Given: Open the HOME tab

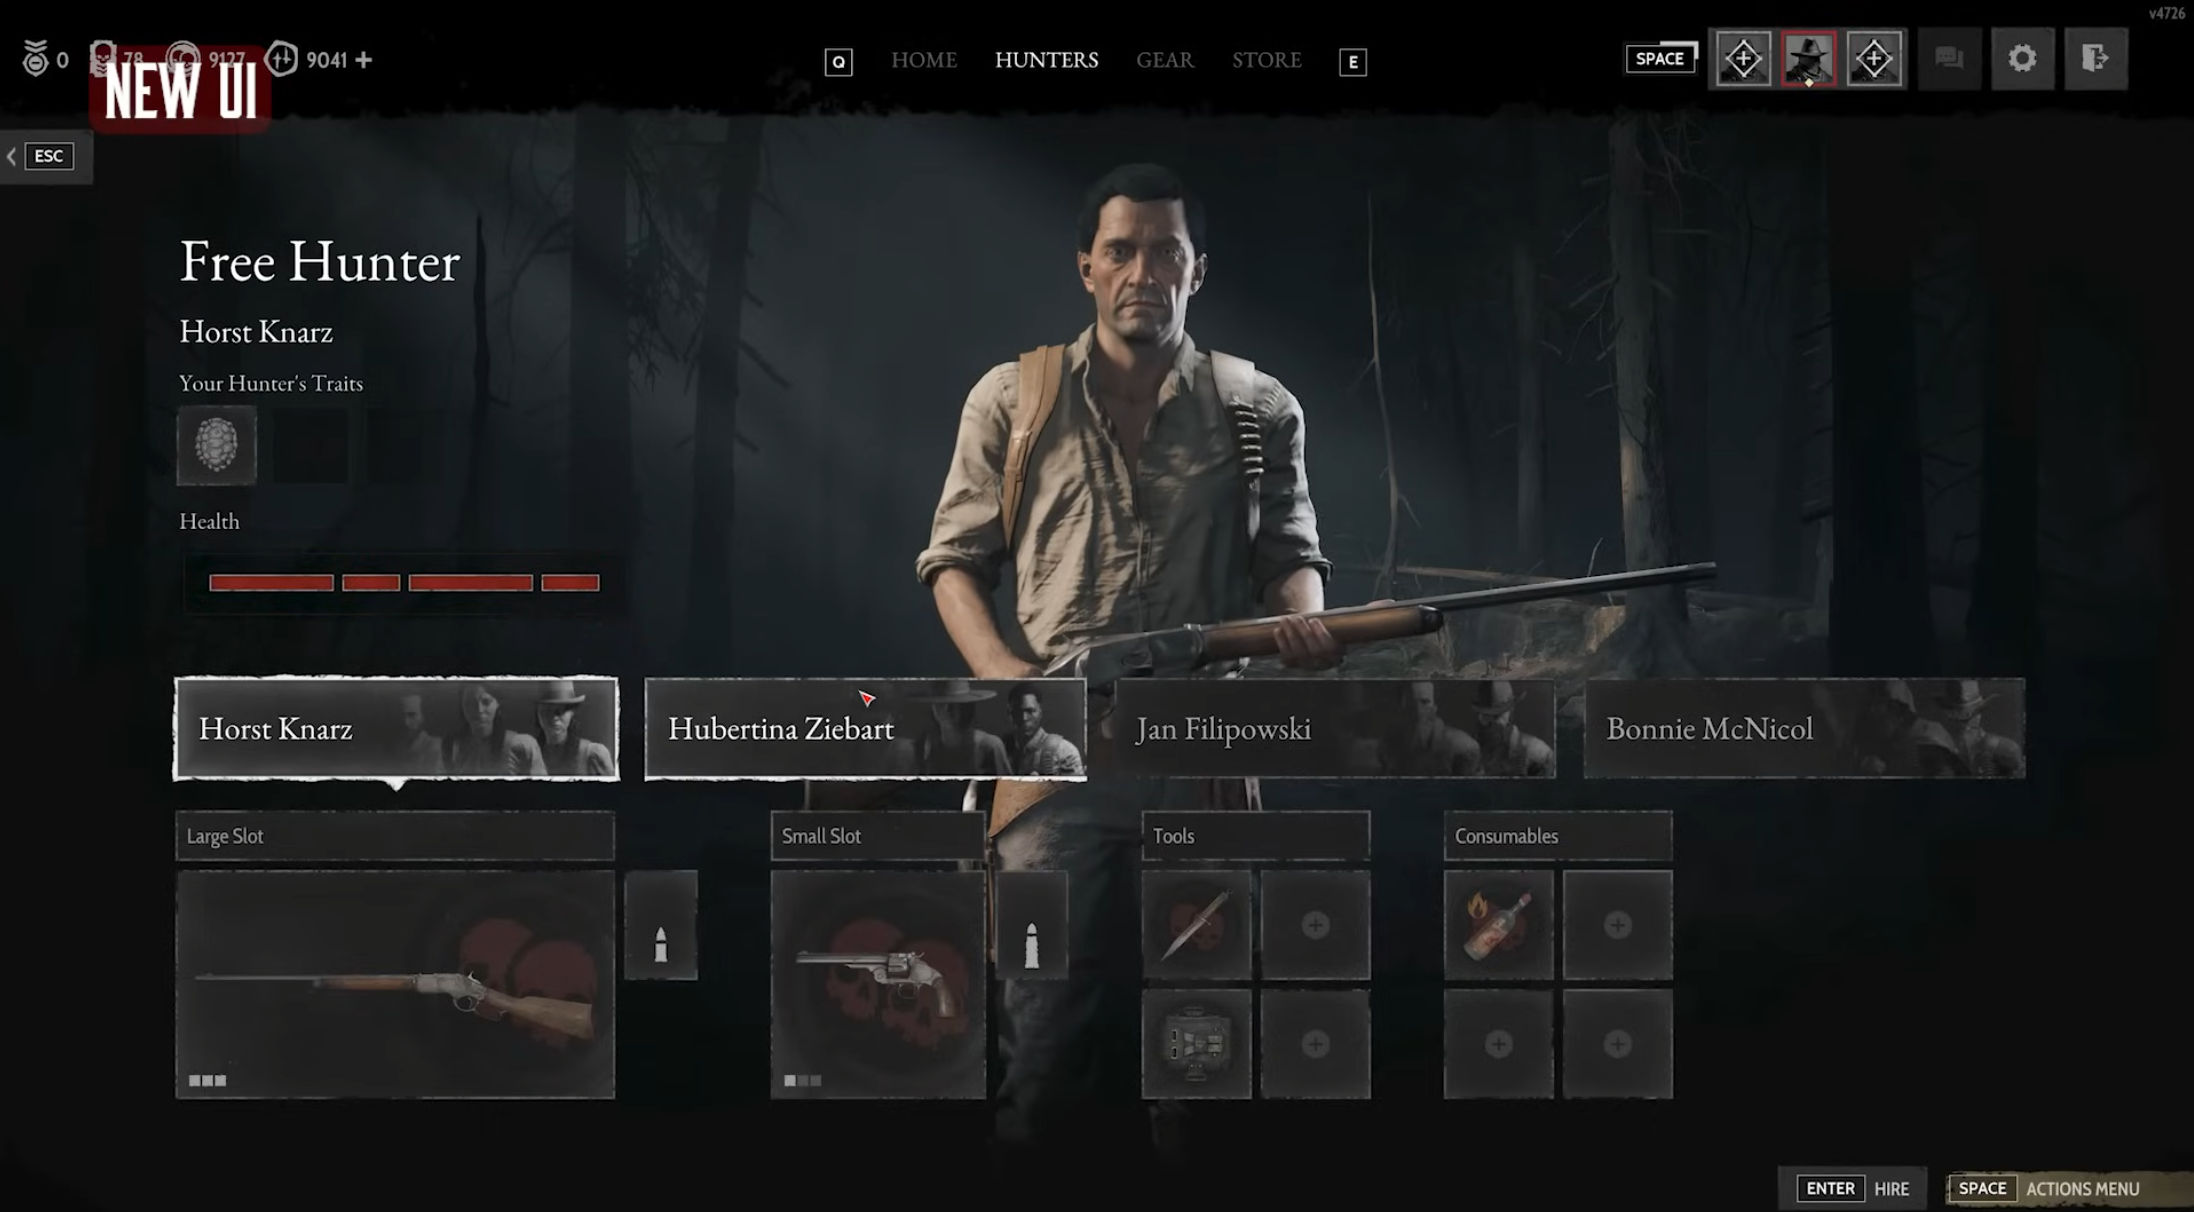Looking at the screenshot, I should [x=923, y=60].
